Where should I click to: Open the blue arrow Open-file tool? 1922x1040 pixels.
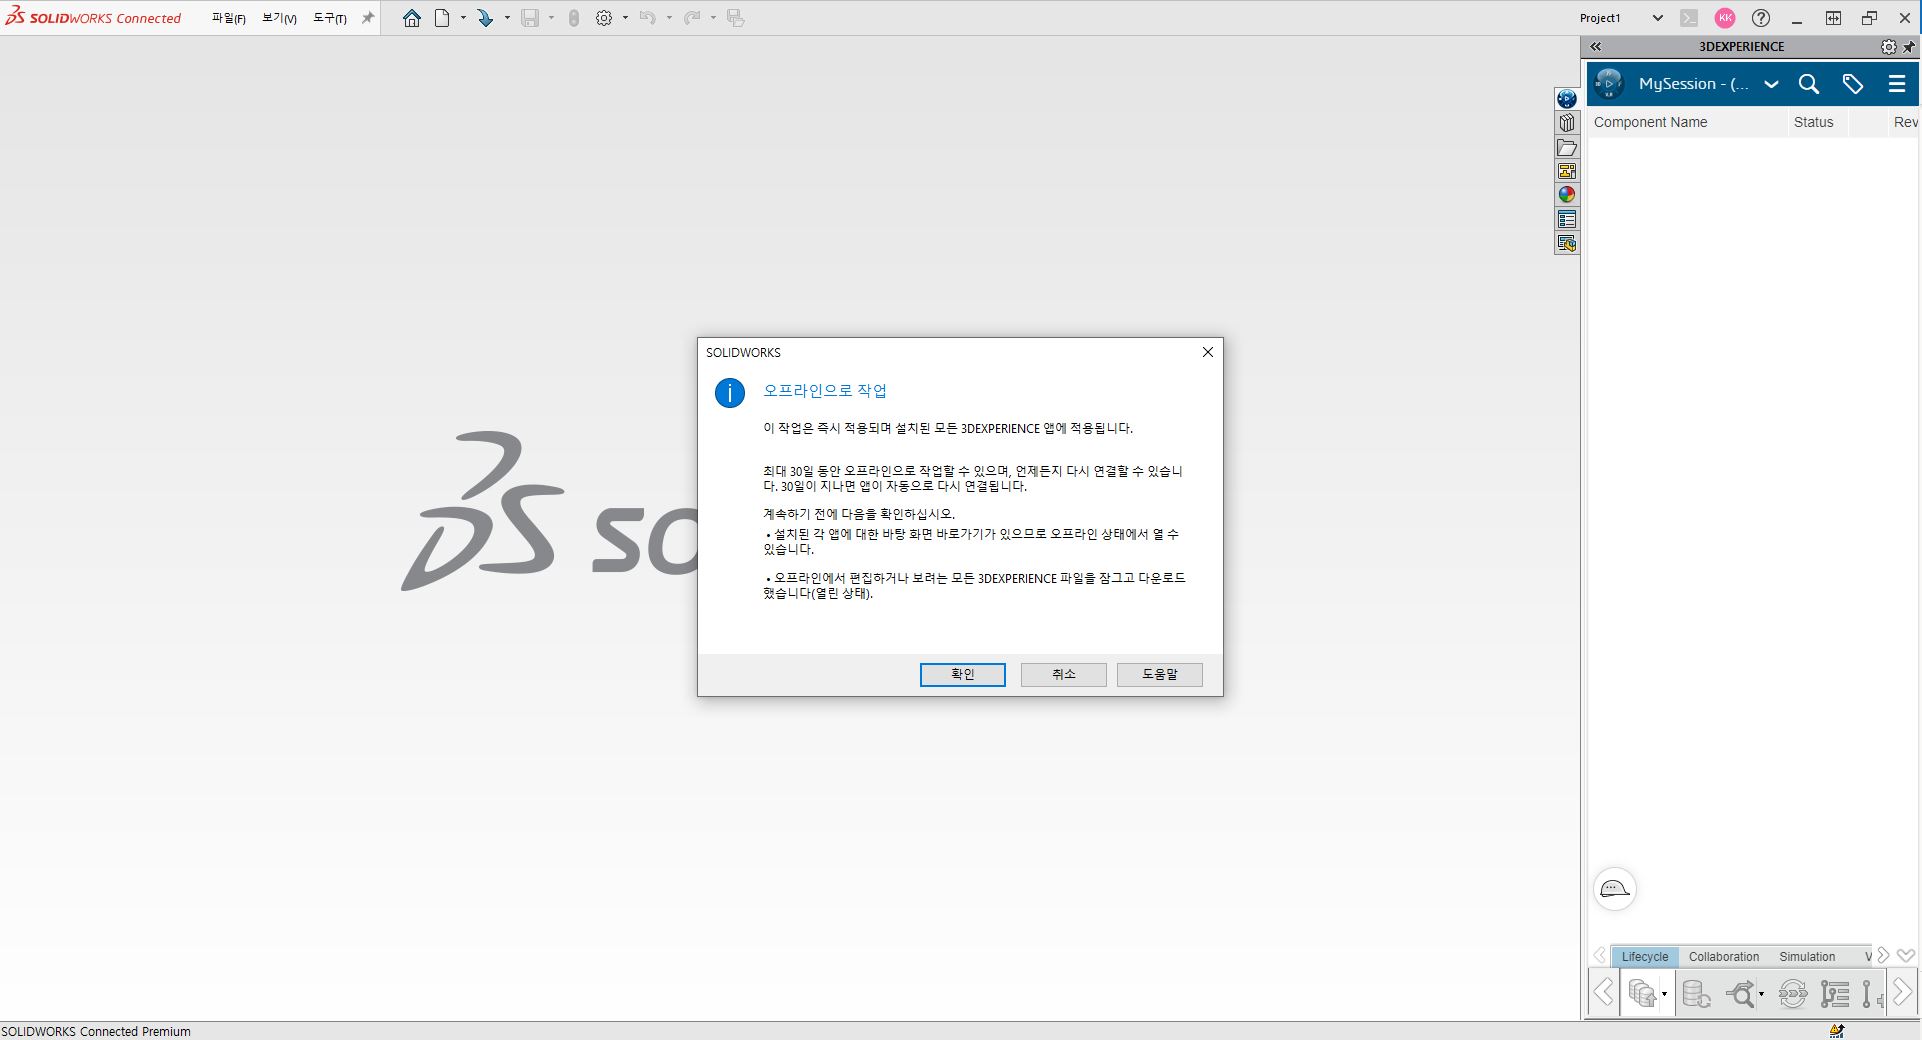(x=485, y=18)
